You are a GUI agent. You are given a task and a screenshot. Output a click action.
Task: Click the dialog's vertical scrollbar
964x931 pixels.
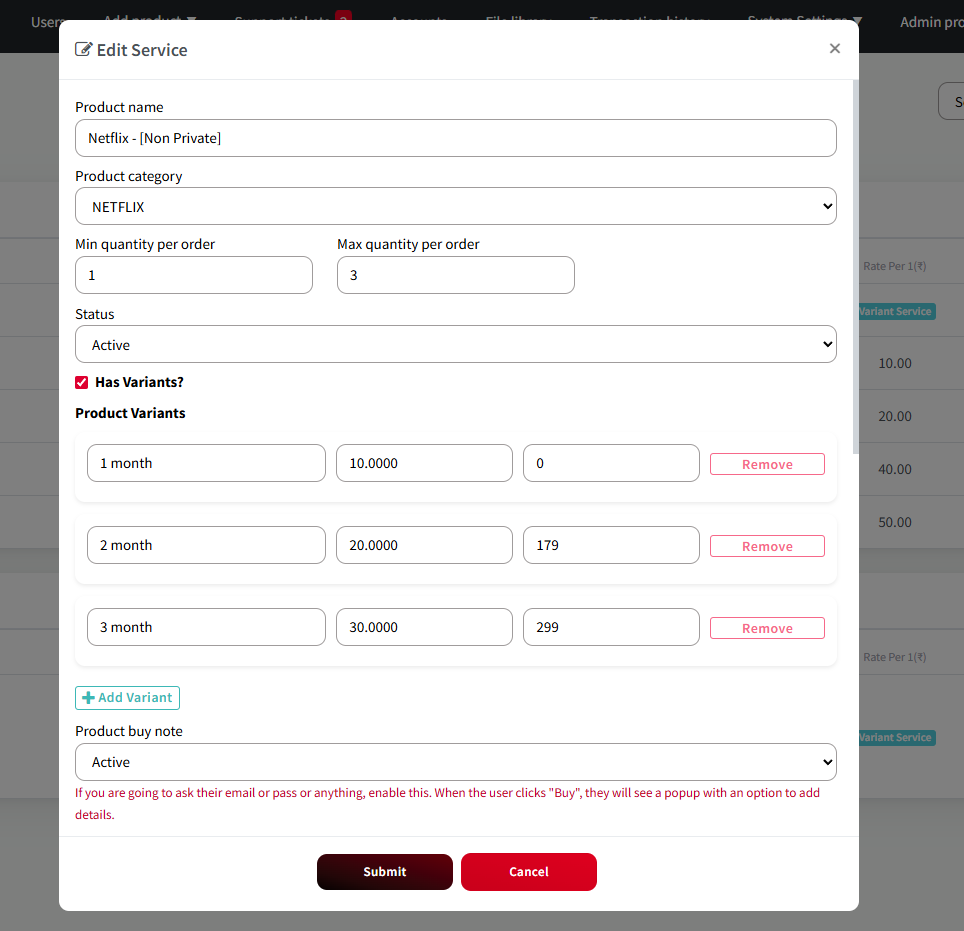click(x=855, y=267)
